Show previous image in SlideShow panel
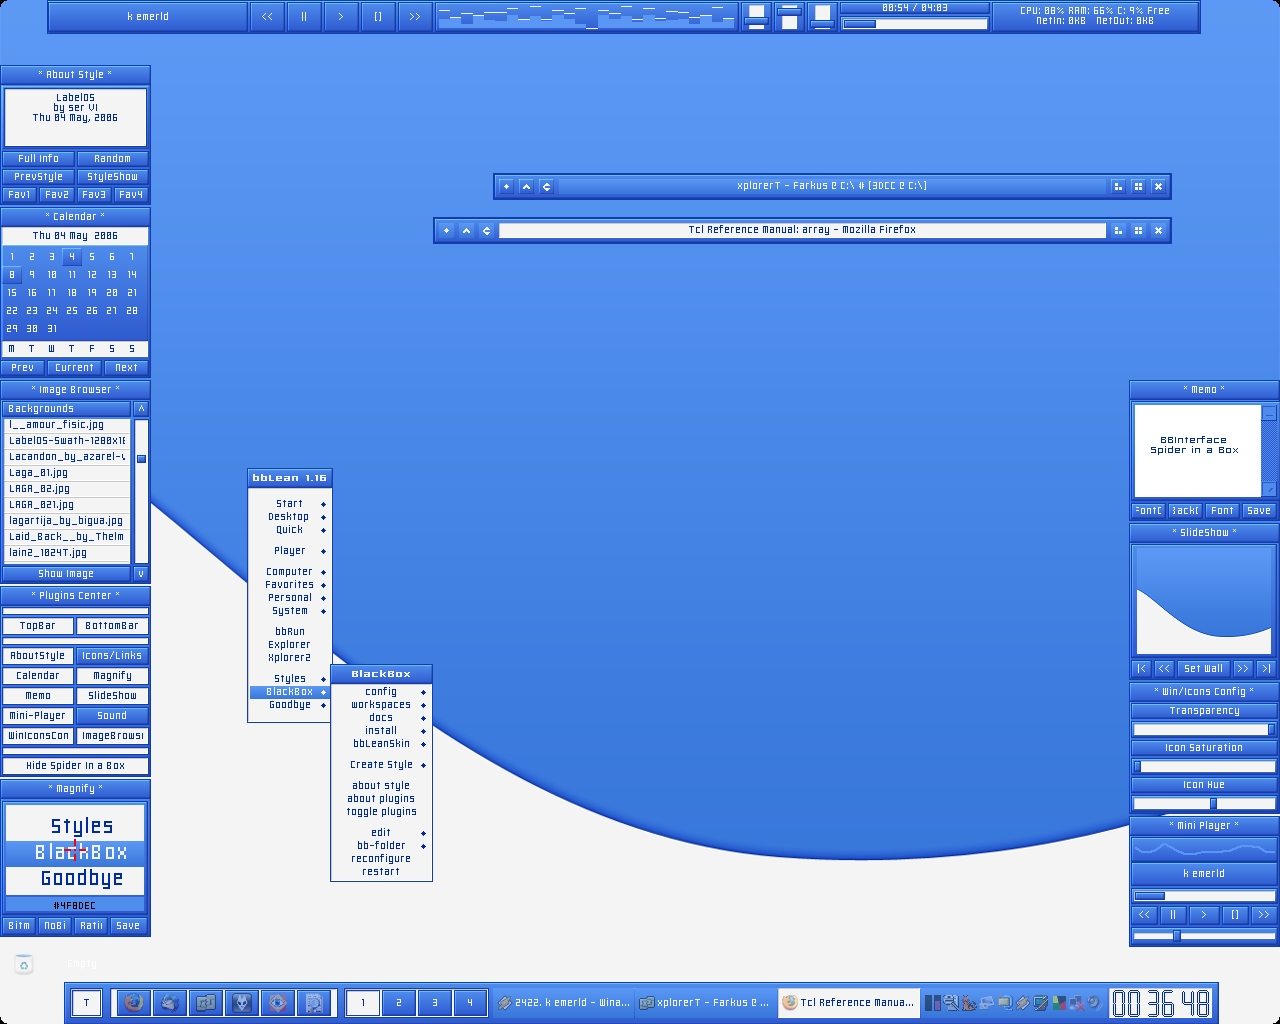Viewport: 1280px width, 1024px height. (x=1164, y=668)
